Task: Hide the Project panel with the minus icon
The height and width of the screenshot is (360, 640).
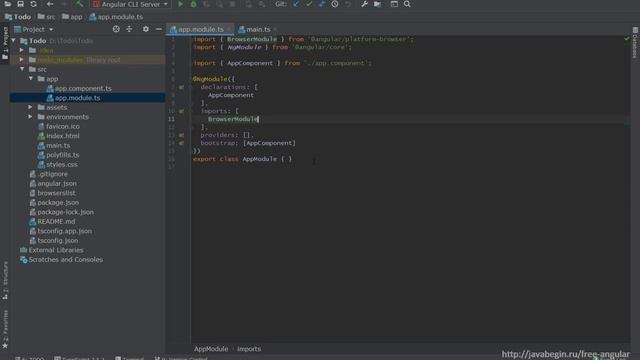Action: point(158,29)
